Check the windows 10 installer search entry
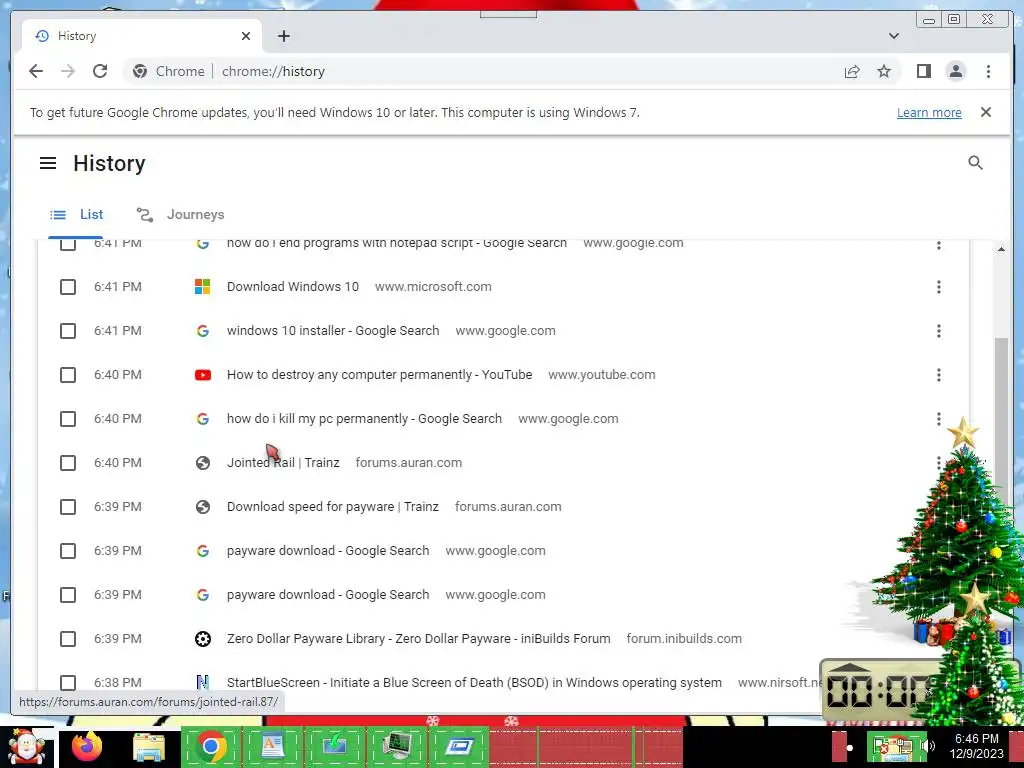The image size is (1024, 768). [x=68, y=331]
